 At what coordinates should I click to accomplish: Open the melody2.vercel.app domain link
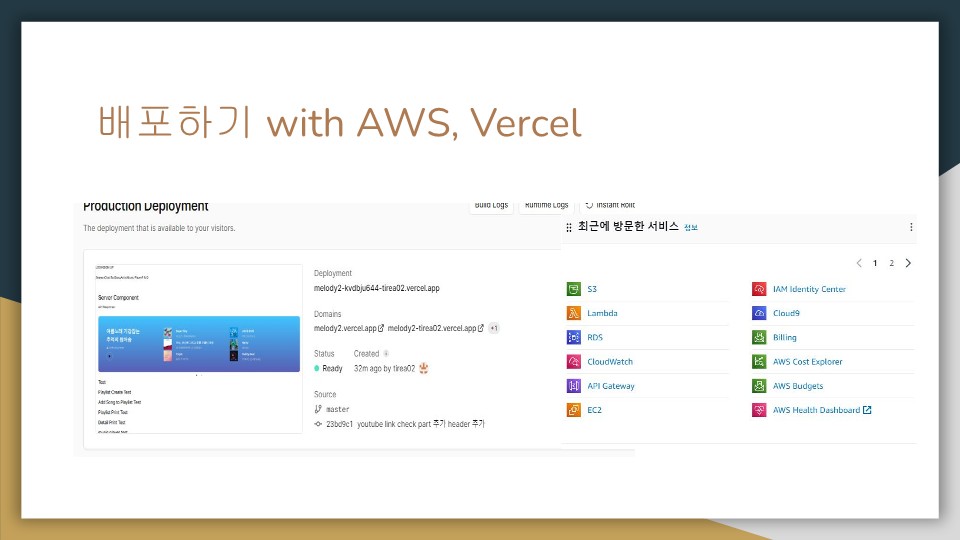tap(345, 328)
